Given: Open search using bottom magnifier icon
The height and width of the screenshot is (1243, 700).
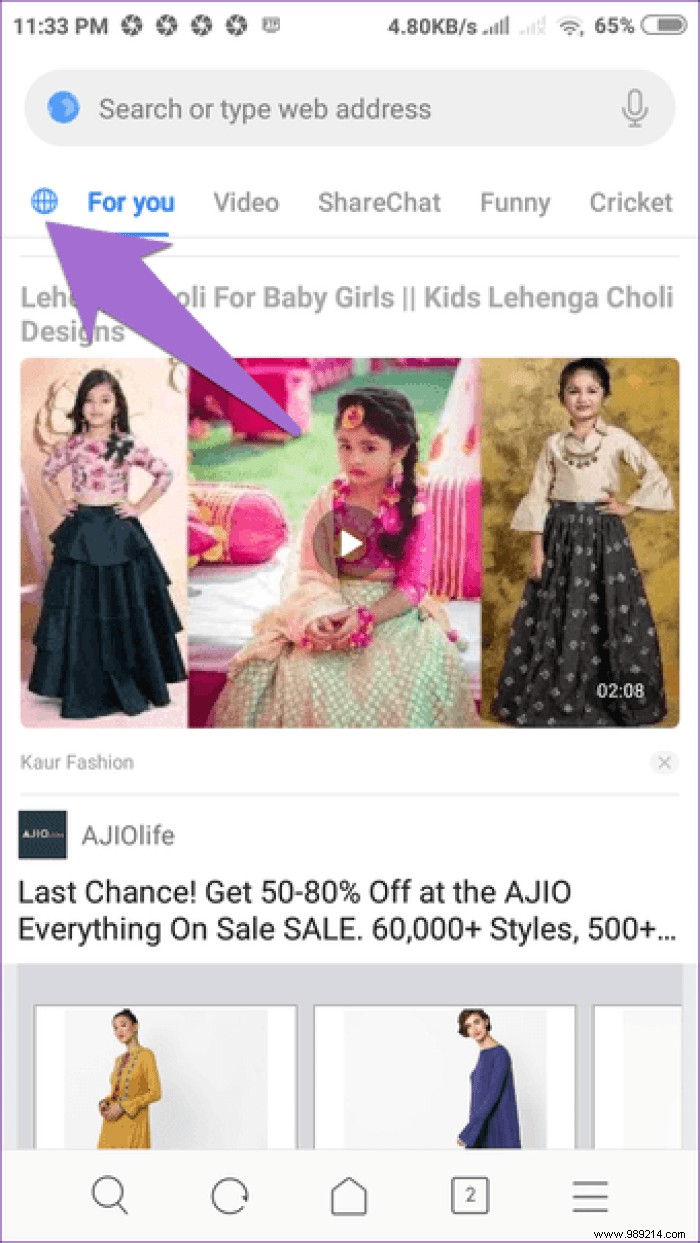Looking at the screenshot, I should point(109,1195).
